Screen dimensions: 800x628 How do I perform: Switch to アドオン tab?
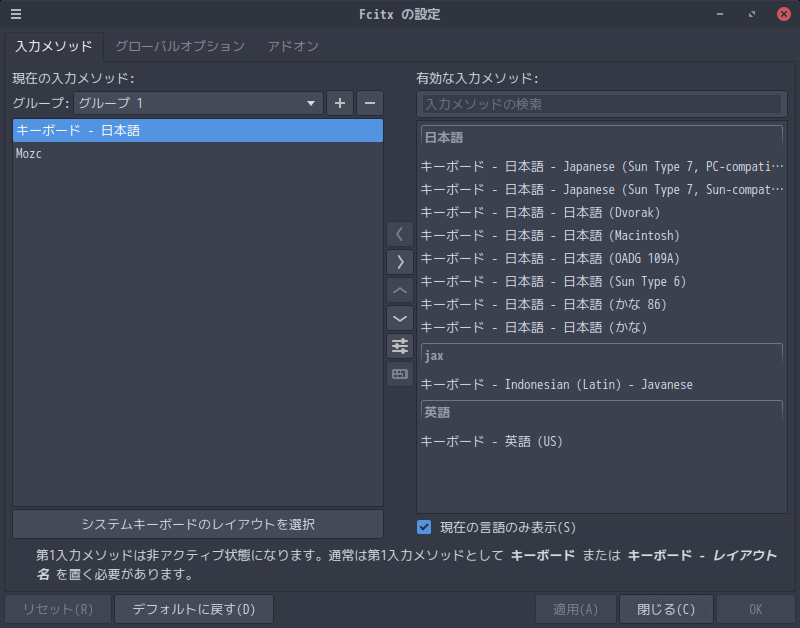[293, 46]
